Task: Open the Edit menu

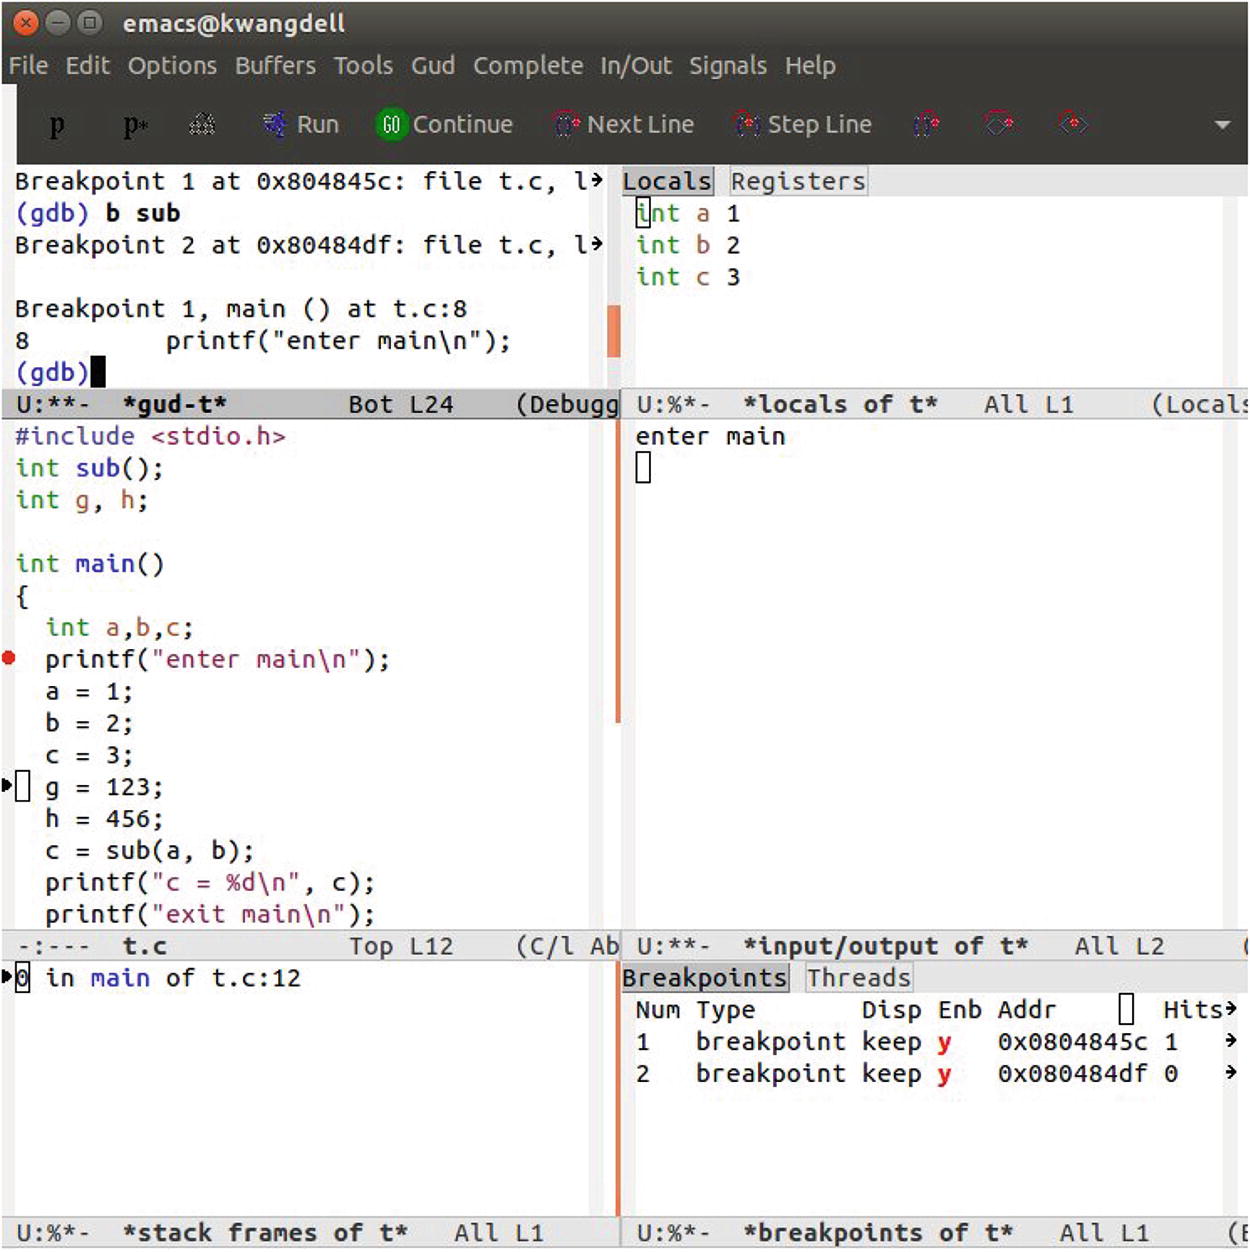Action: [88, 66]
